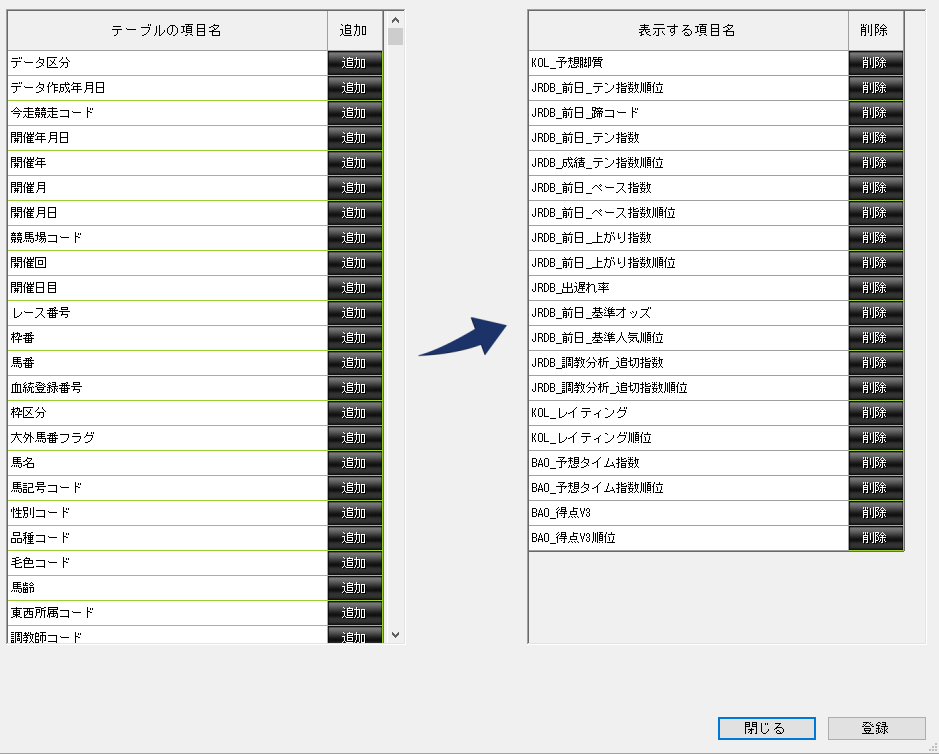Click 追加 button for データ区分 row
939x754 pixels.
(355, 63)
